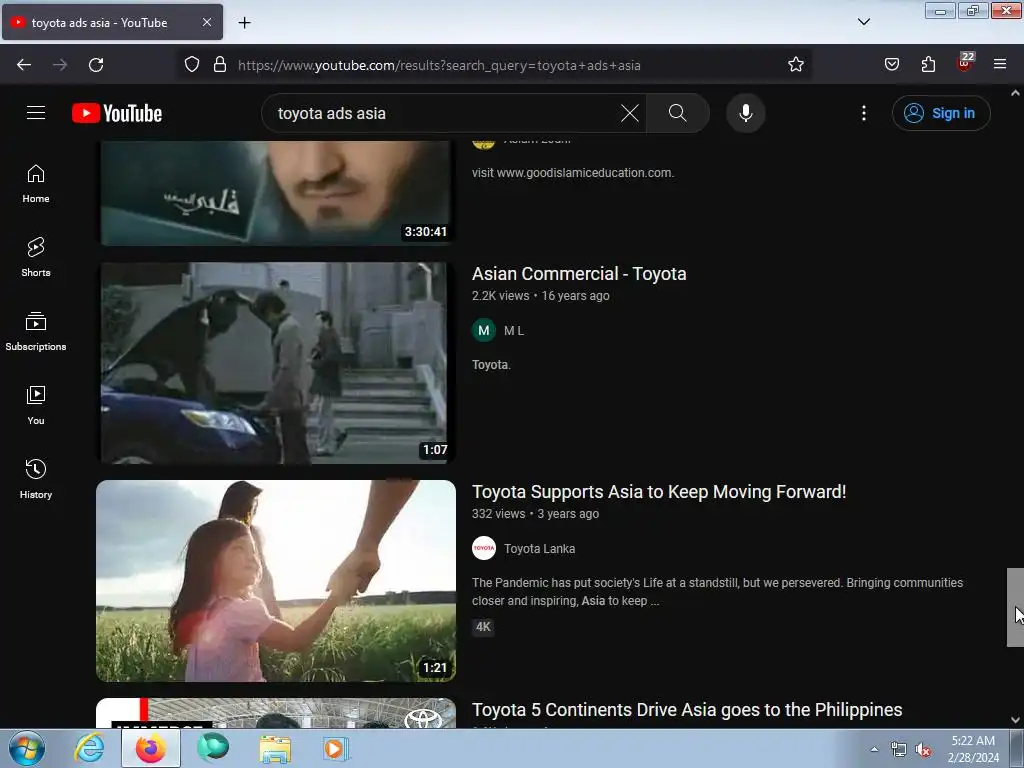1024x768 pixels.
Task: Open Toyota Supports Asia video title
Action: (x=658, y=492)
